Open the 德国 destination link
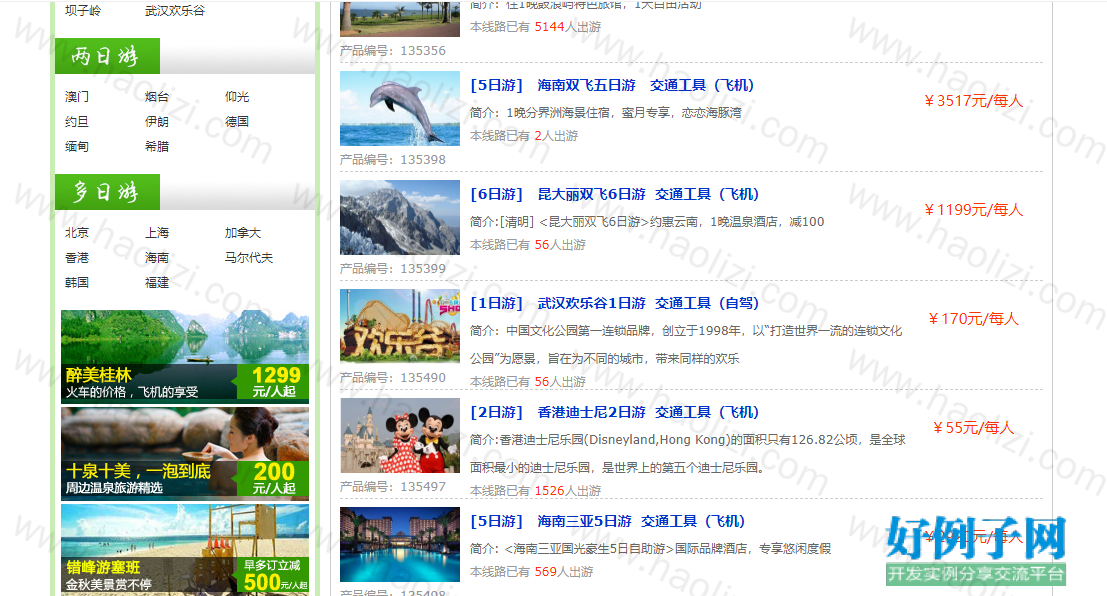1107x596 pixels. click(x=237, y=121)
